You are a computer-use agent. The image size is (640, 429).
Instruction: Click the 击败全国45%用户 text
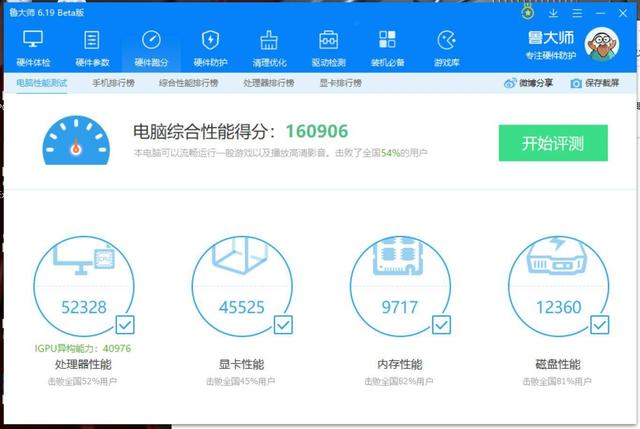point(241,381)
